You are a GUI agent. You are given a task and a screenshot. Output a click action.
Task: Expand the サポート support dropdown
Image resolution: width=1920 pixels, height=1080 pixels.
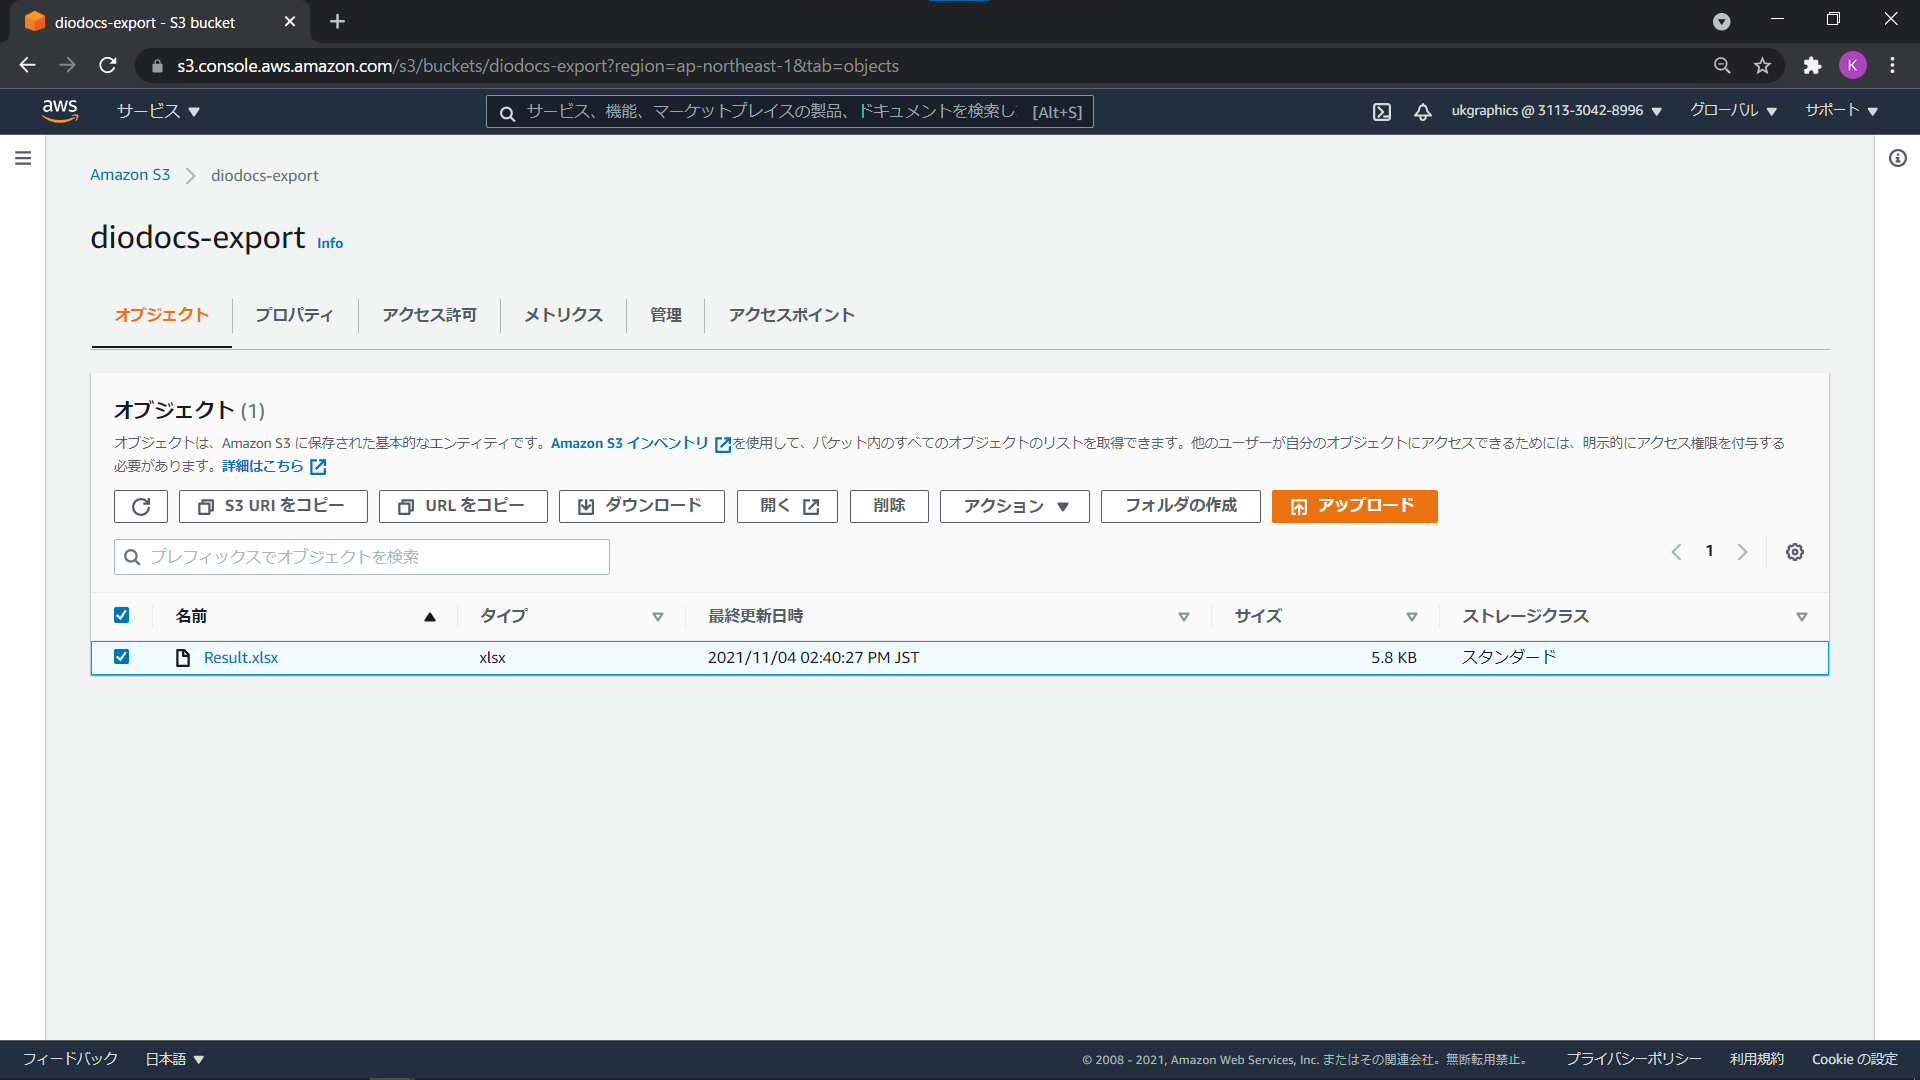coord(1841,111)
